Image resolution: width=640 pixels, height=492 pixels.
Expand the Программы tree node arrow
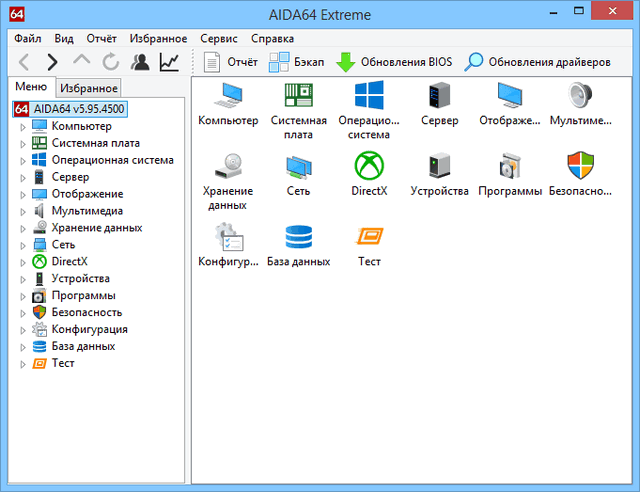click(23, 296)
